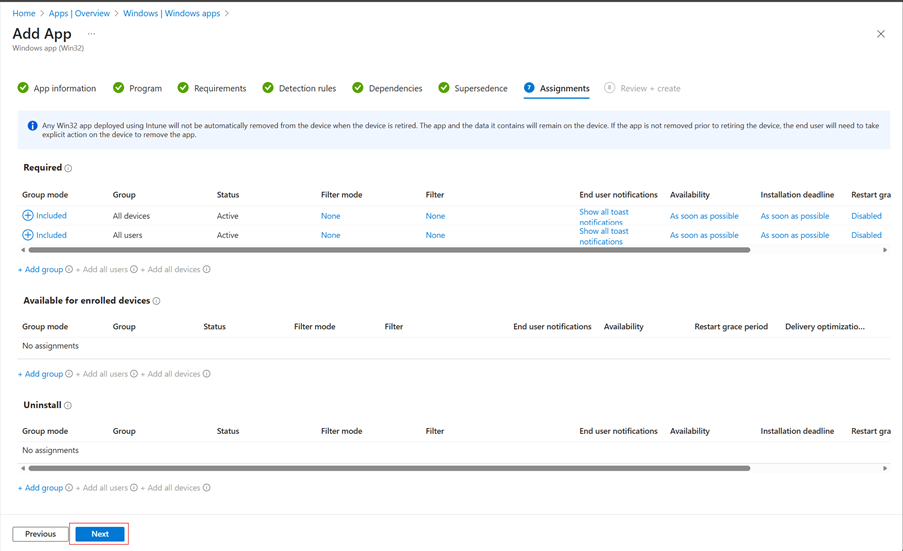Click the Home breadcrumb link

(x=24, y=13)
